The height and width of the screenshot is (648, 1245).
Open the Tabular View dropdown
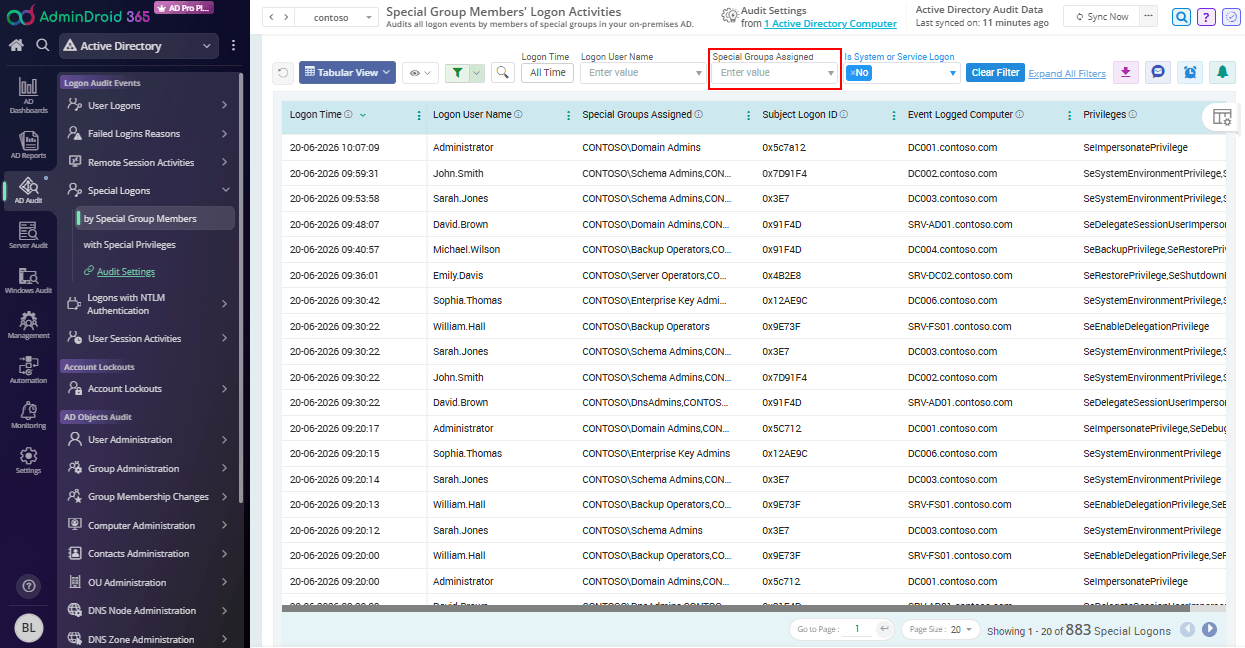pyautogui.click(x=347, y=72)
